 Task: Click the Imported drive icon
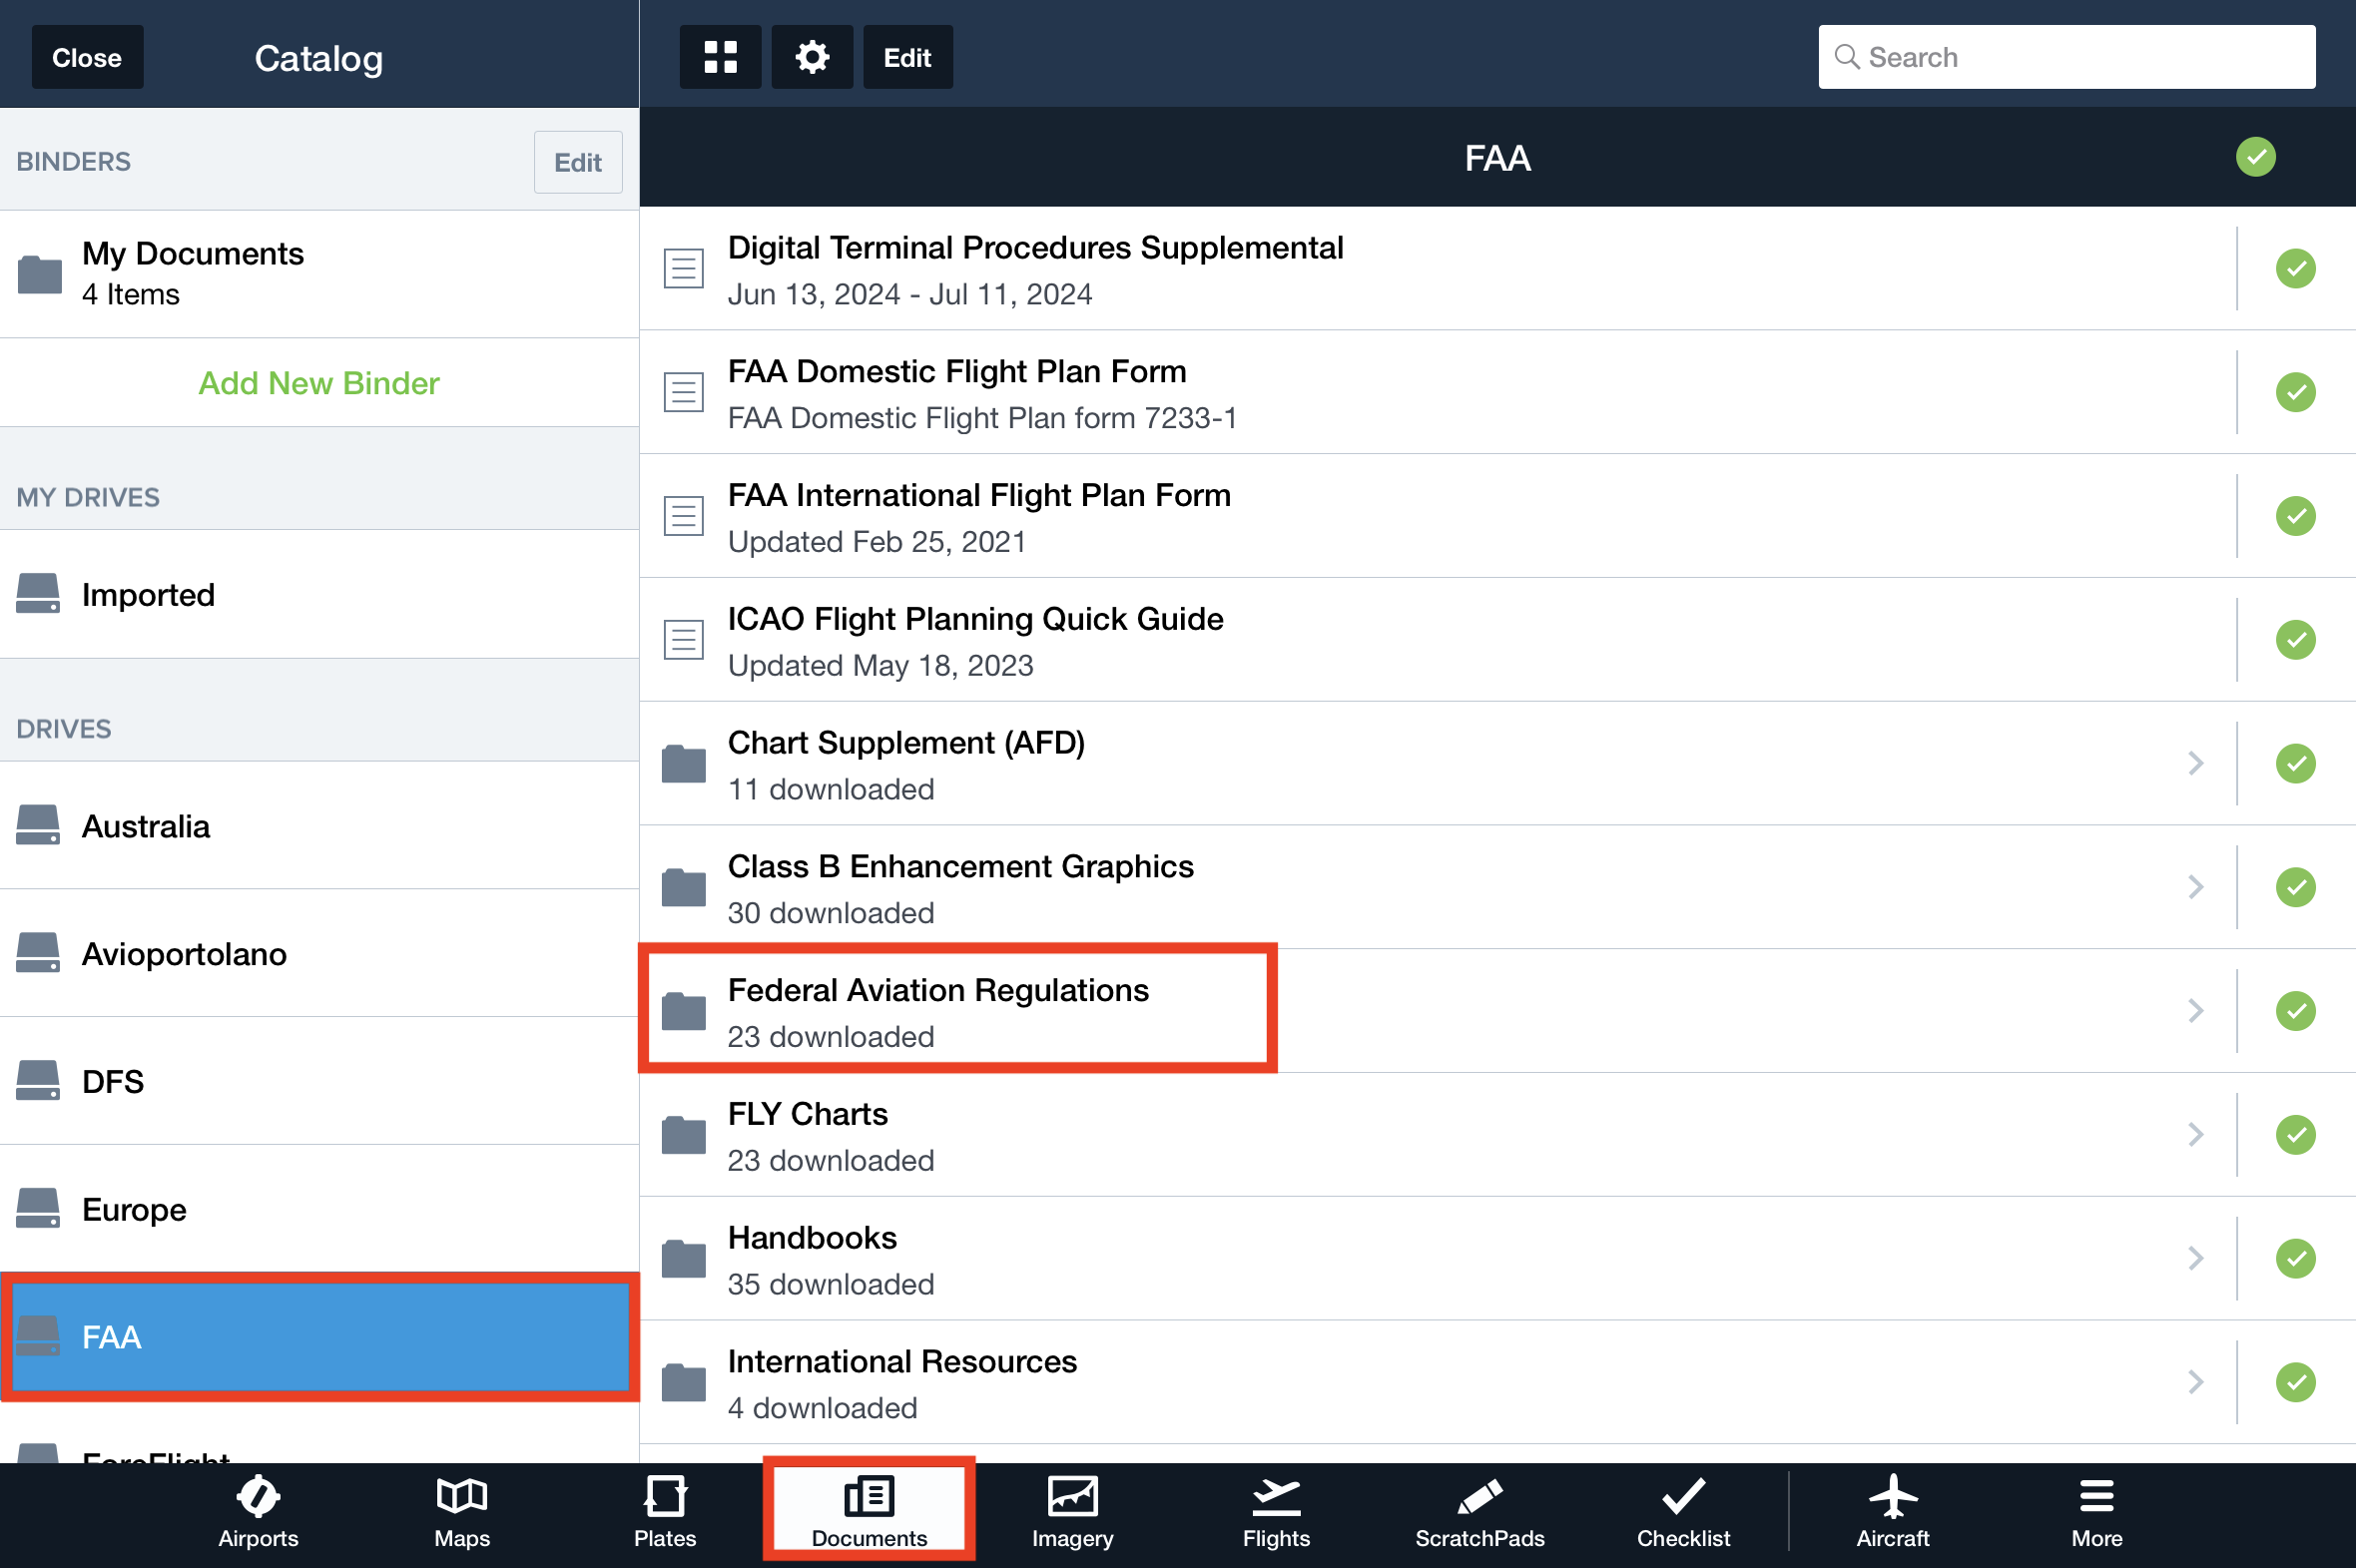38,594
